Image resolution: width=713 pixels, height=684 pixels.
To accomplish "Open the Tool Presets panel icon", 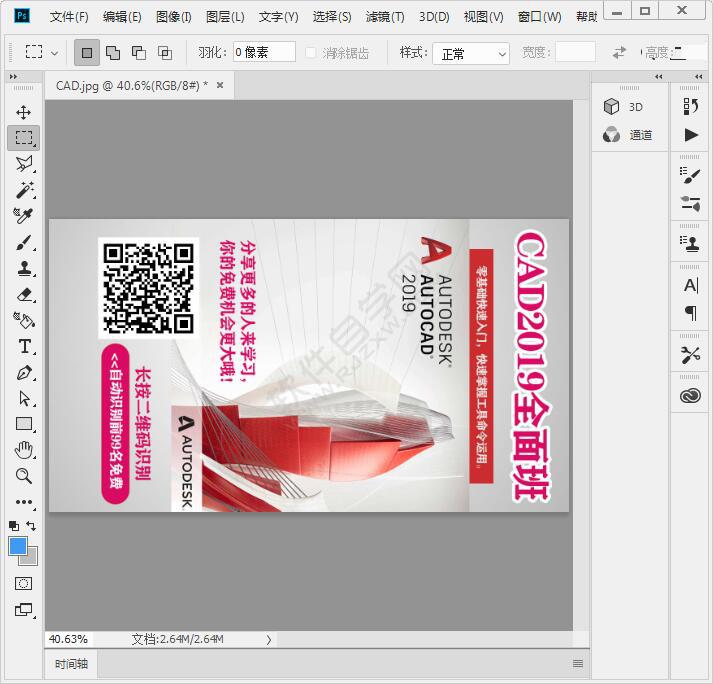I will (x=691, y=355).
